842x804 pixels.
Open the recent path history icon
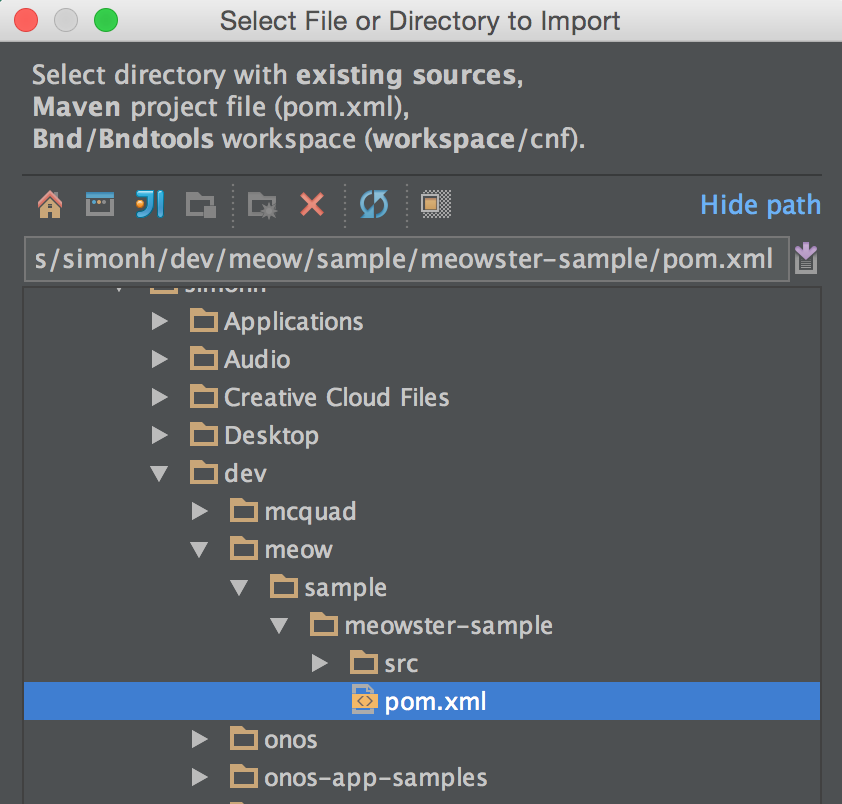click(806, 260)
